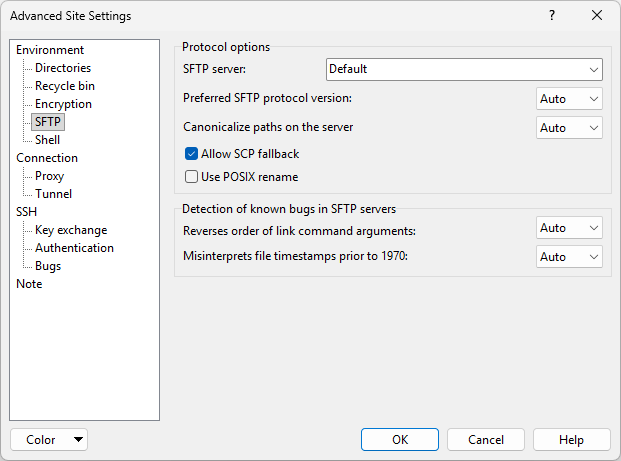
Task: Open the Tunnel settings page
Action: 53,194
